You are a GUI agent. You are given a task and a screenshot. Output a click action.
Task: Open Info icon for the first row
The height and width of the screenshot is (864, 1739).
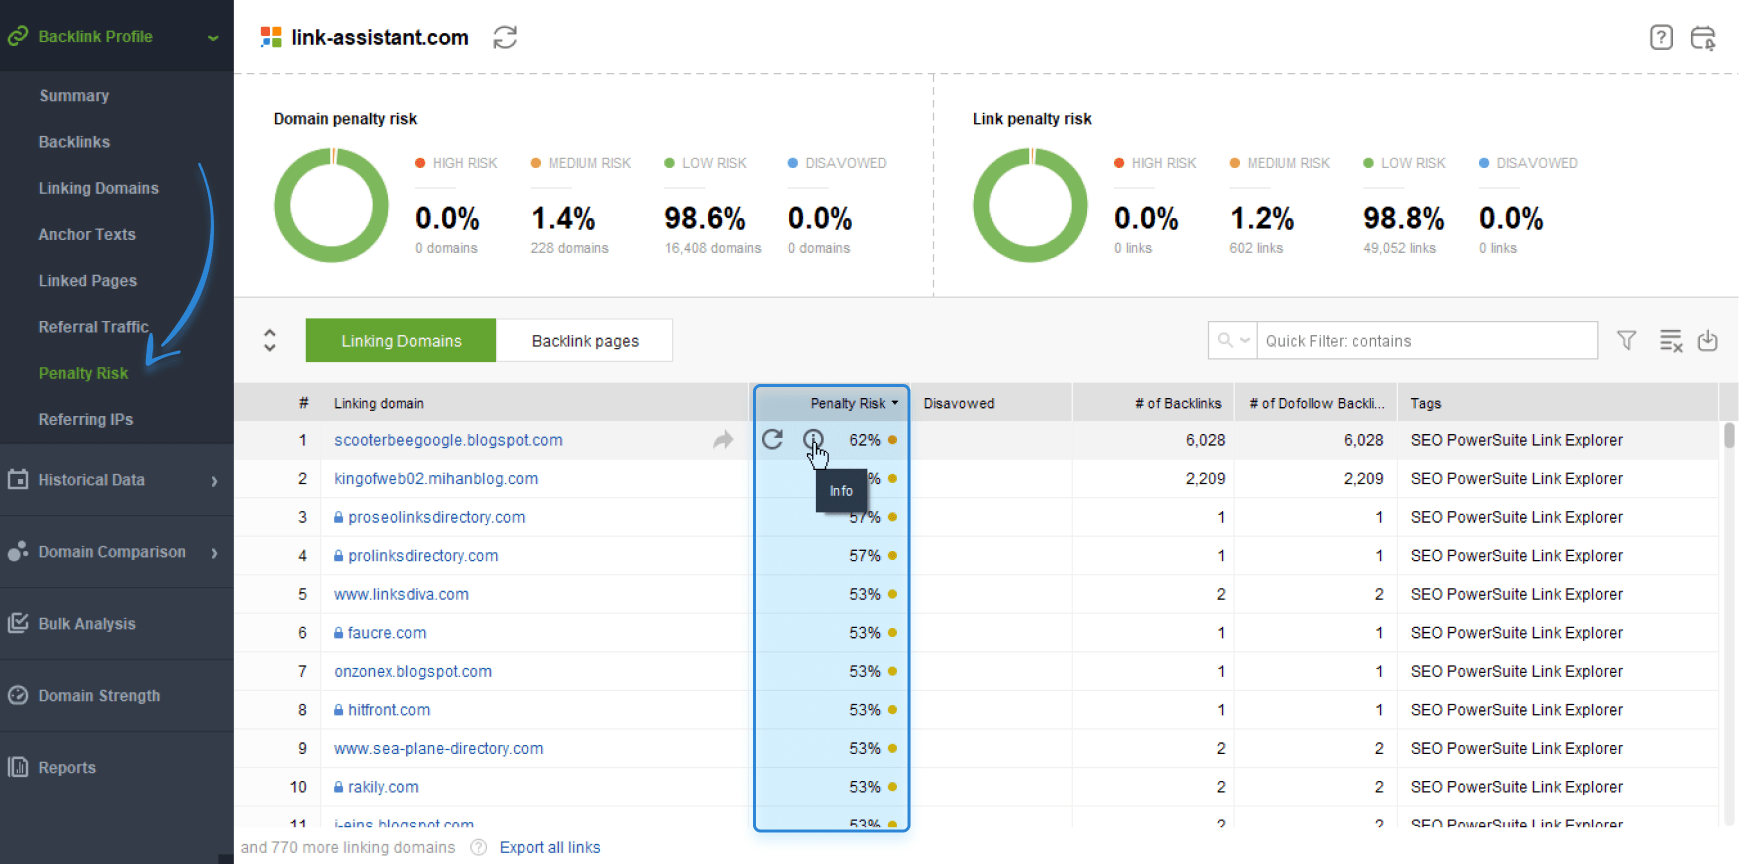click(813, 439)
